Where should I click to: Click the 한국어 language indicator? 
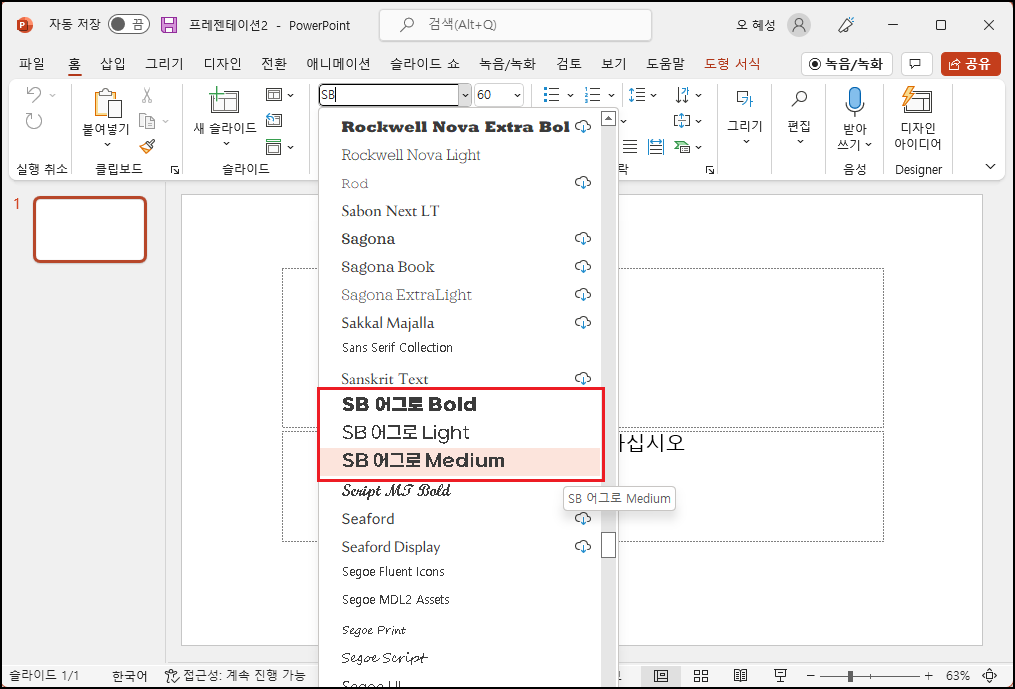(129, 676)
